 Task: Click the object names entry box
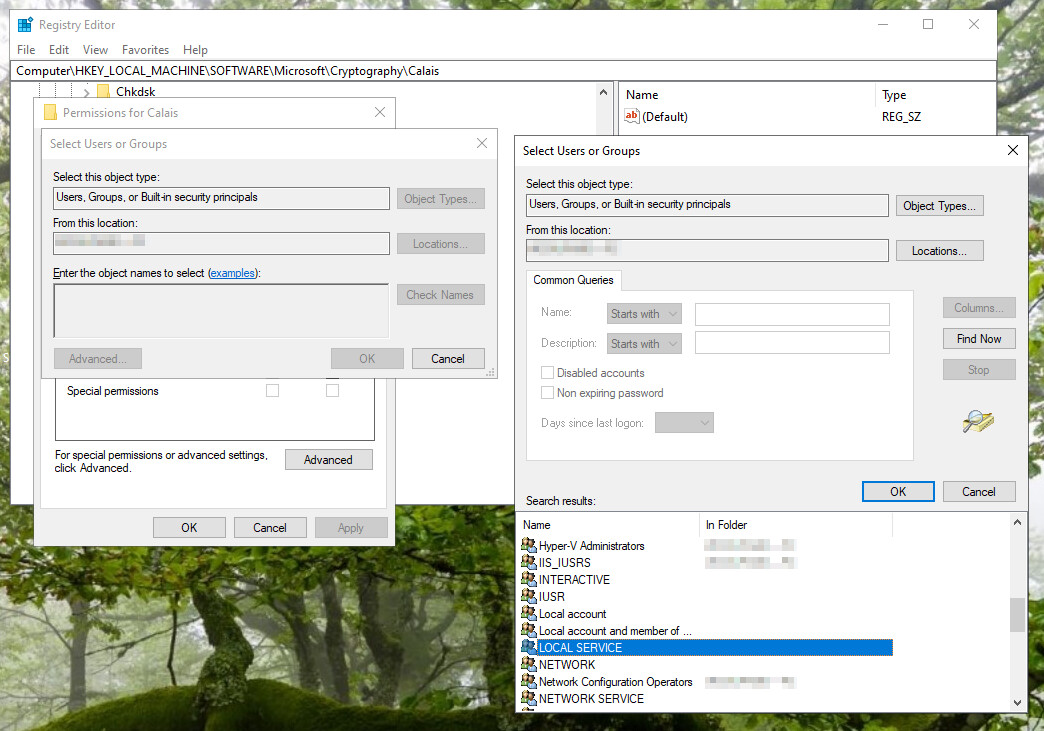tap(221, 311)
